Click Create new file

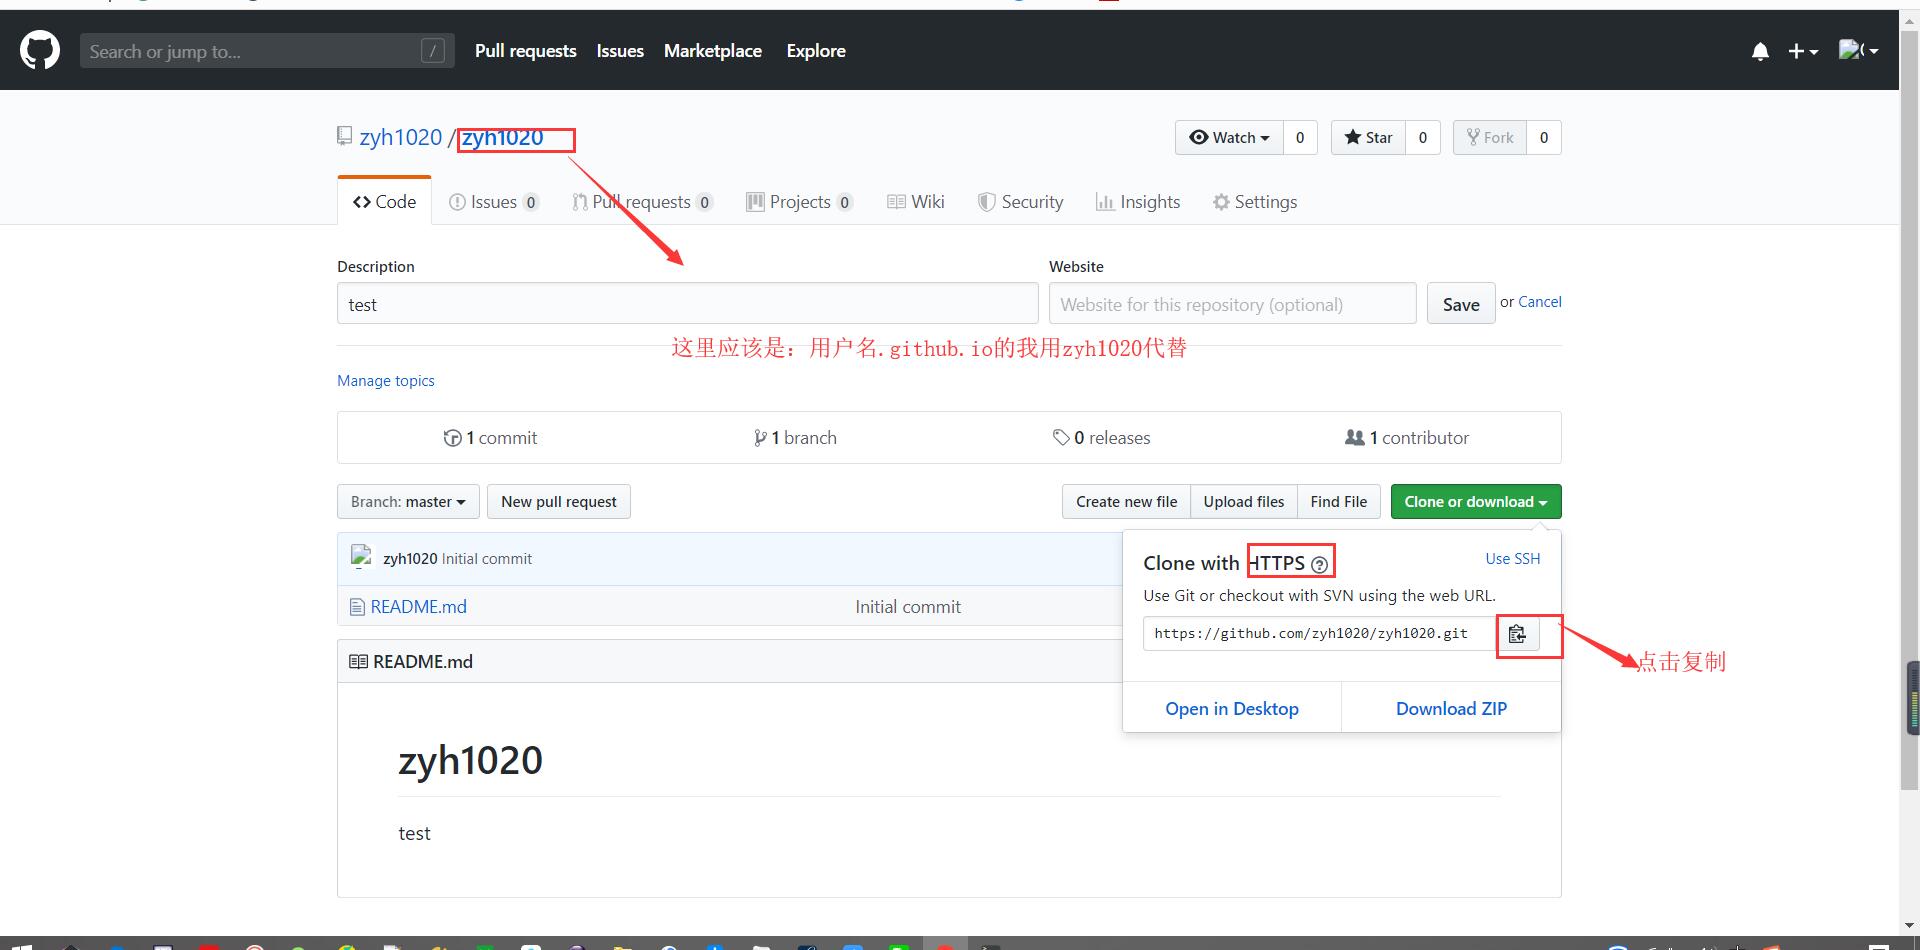[x=1127, y=502]
